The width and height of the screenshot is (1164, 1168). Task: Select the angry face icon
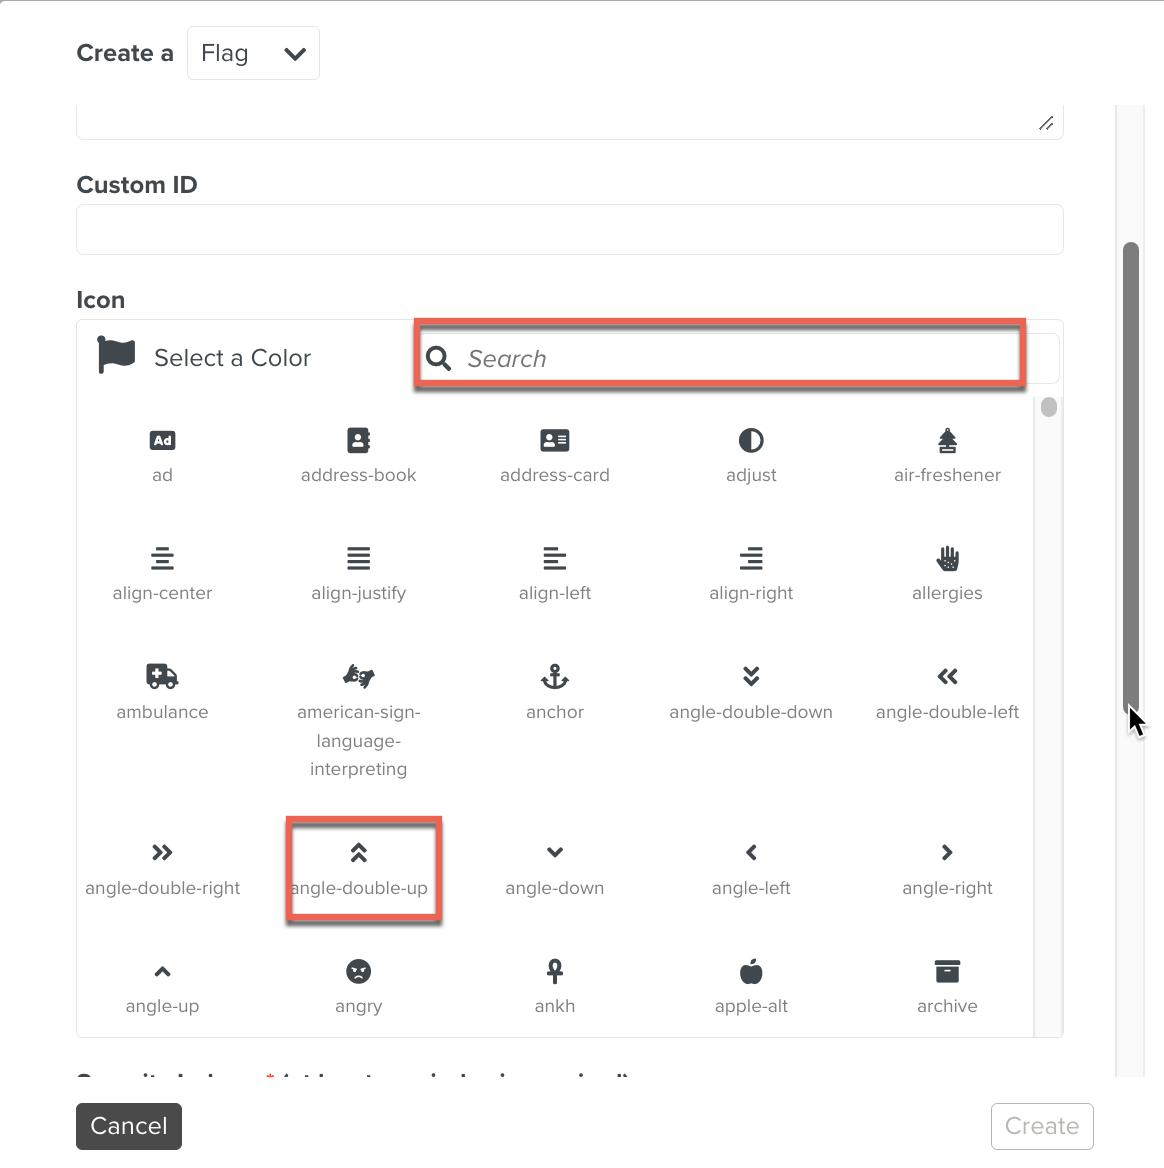[358, 971]
